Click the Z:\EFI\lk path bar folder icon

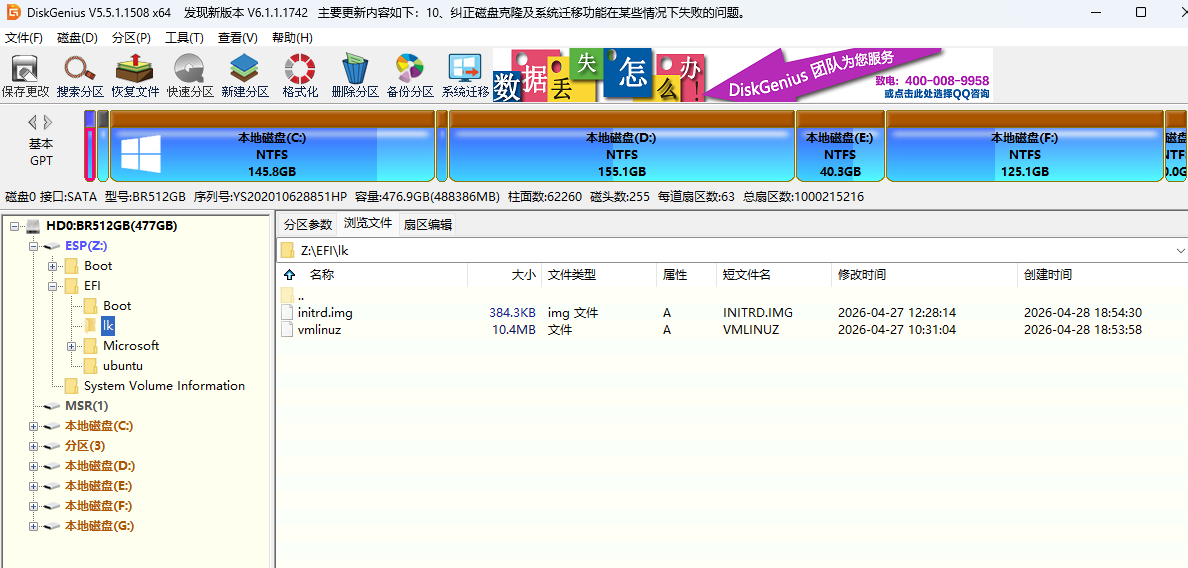click(287, 251)
